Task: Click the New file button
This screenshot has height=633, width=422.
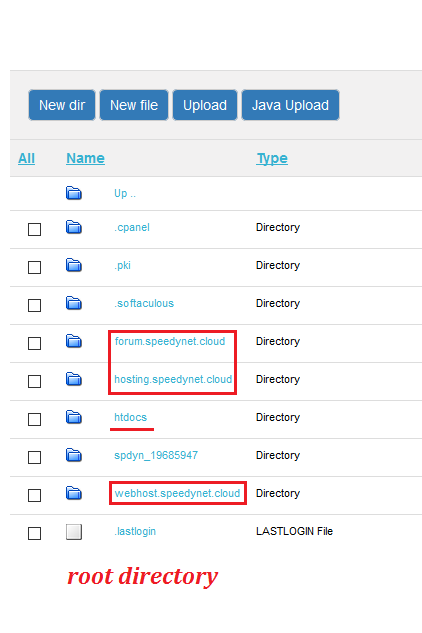Action: (134, 105)
